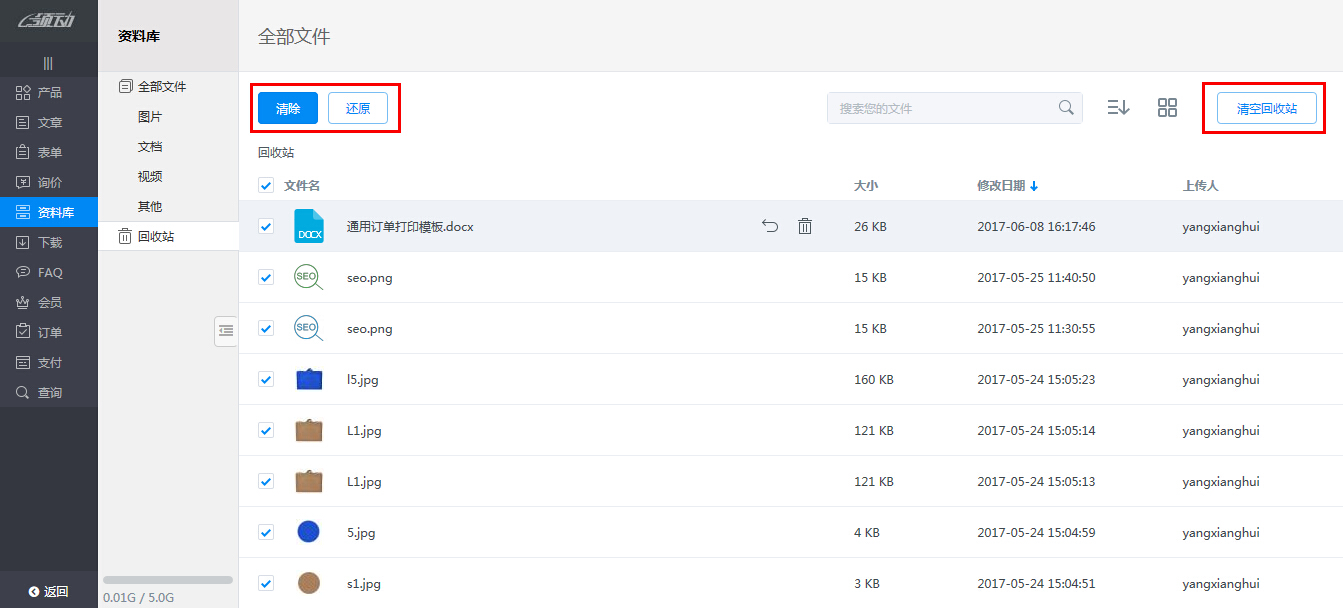Screen dimensions: 1343x608
Task: Click the 搜索您的文件 search field
Action: [x=940, y=108]
